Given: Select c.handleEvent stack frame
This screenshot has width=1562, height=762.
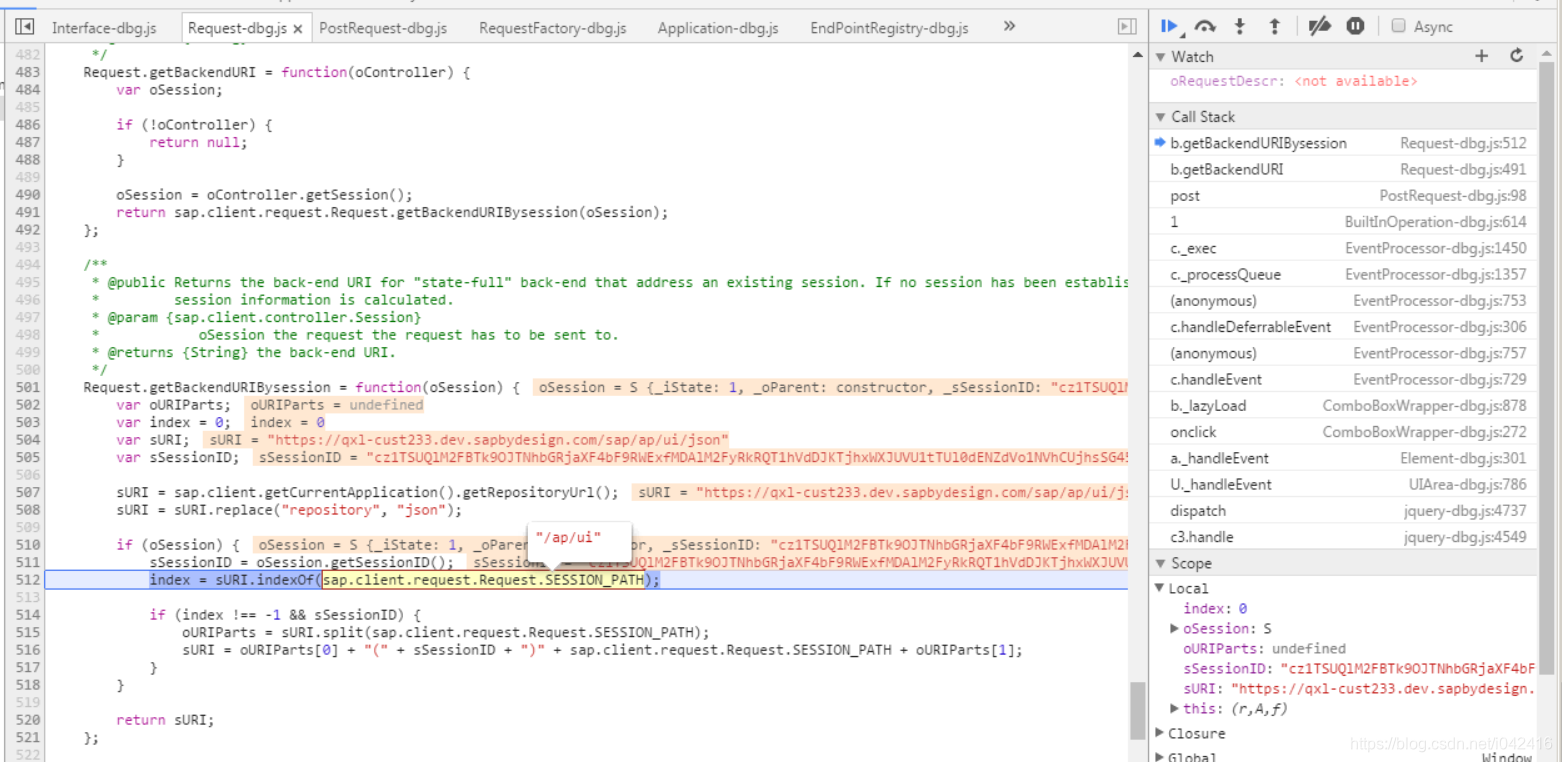Looking at the screenshot, I should point(1343,379).
